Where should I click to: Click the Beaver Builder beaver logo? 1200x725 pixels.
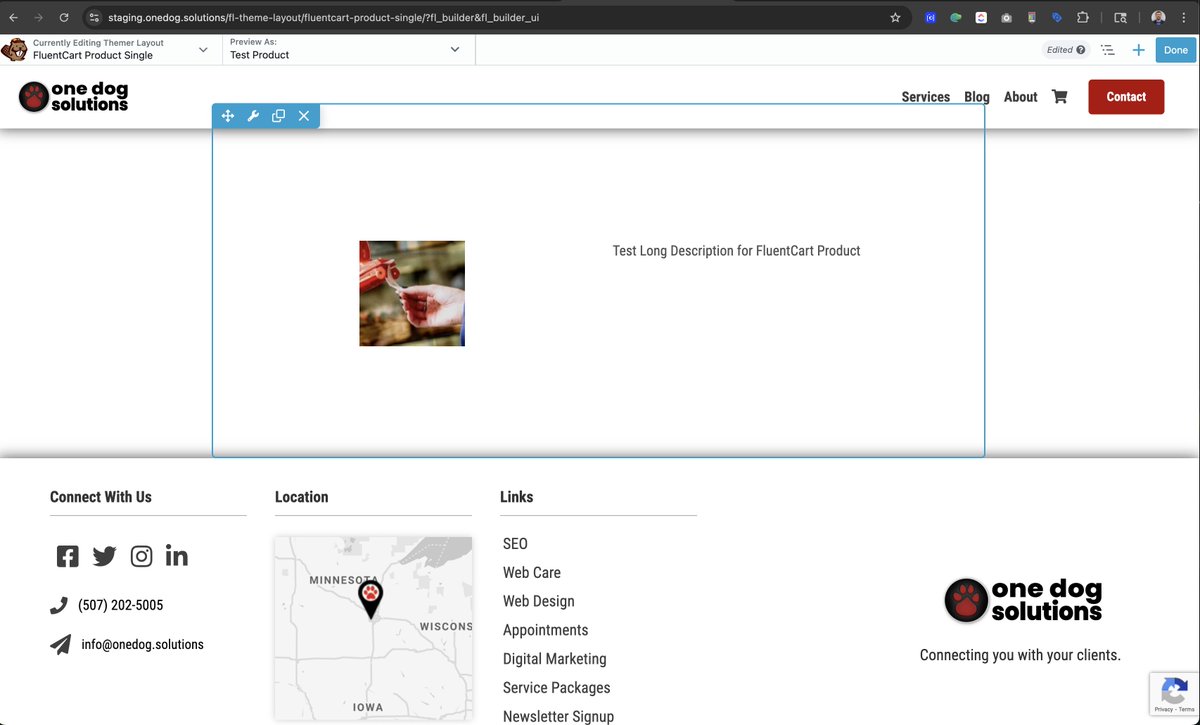click(14, 50)
